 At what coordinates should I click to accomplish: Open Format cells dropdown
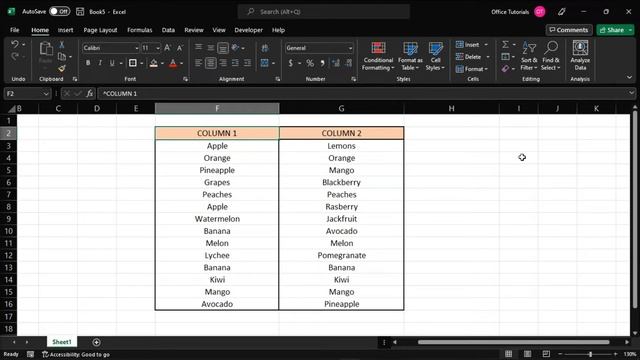[x=472, y=69]
